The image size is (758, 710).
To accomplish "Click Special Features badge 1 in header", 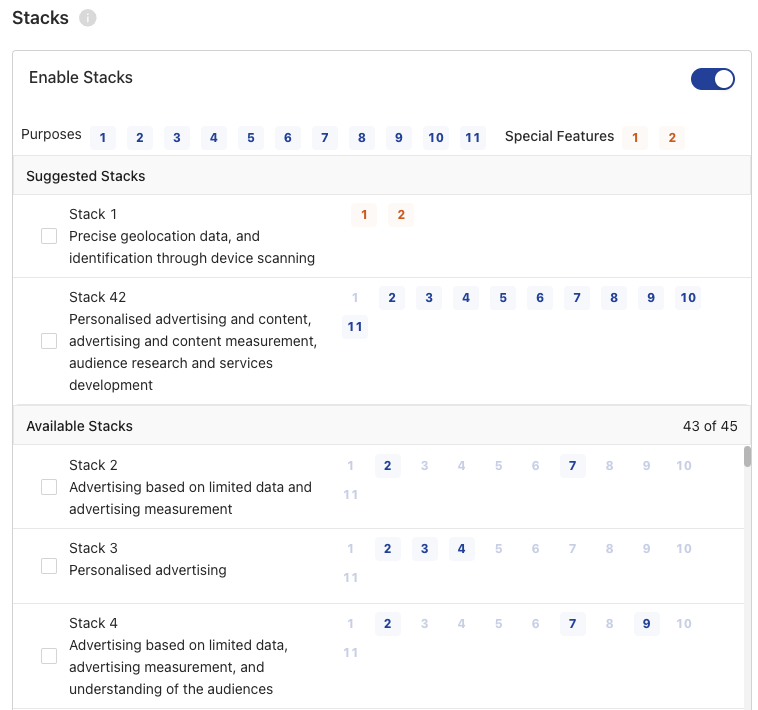I will 635,138.
